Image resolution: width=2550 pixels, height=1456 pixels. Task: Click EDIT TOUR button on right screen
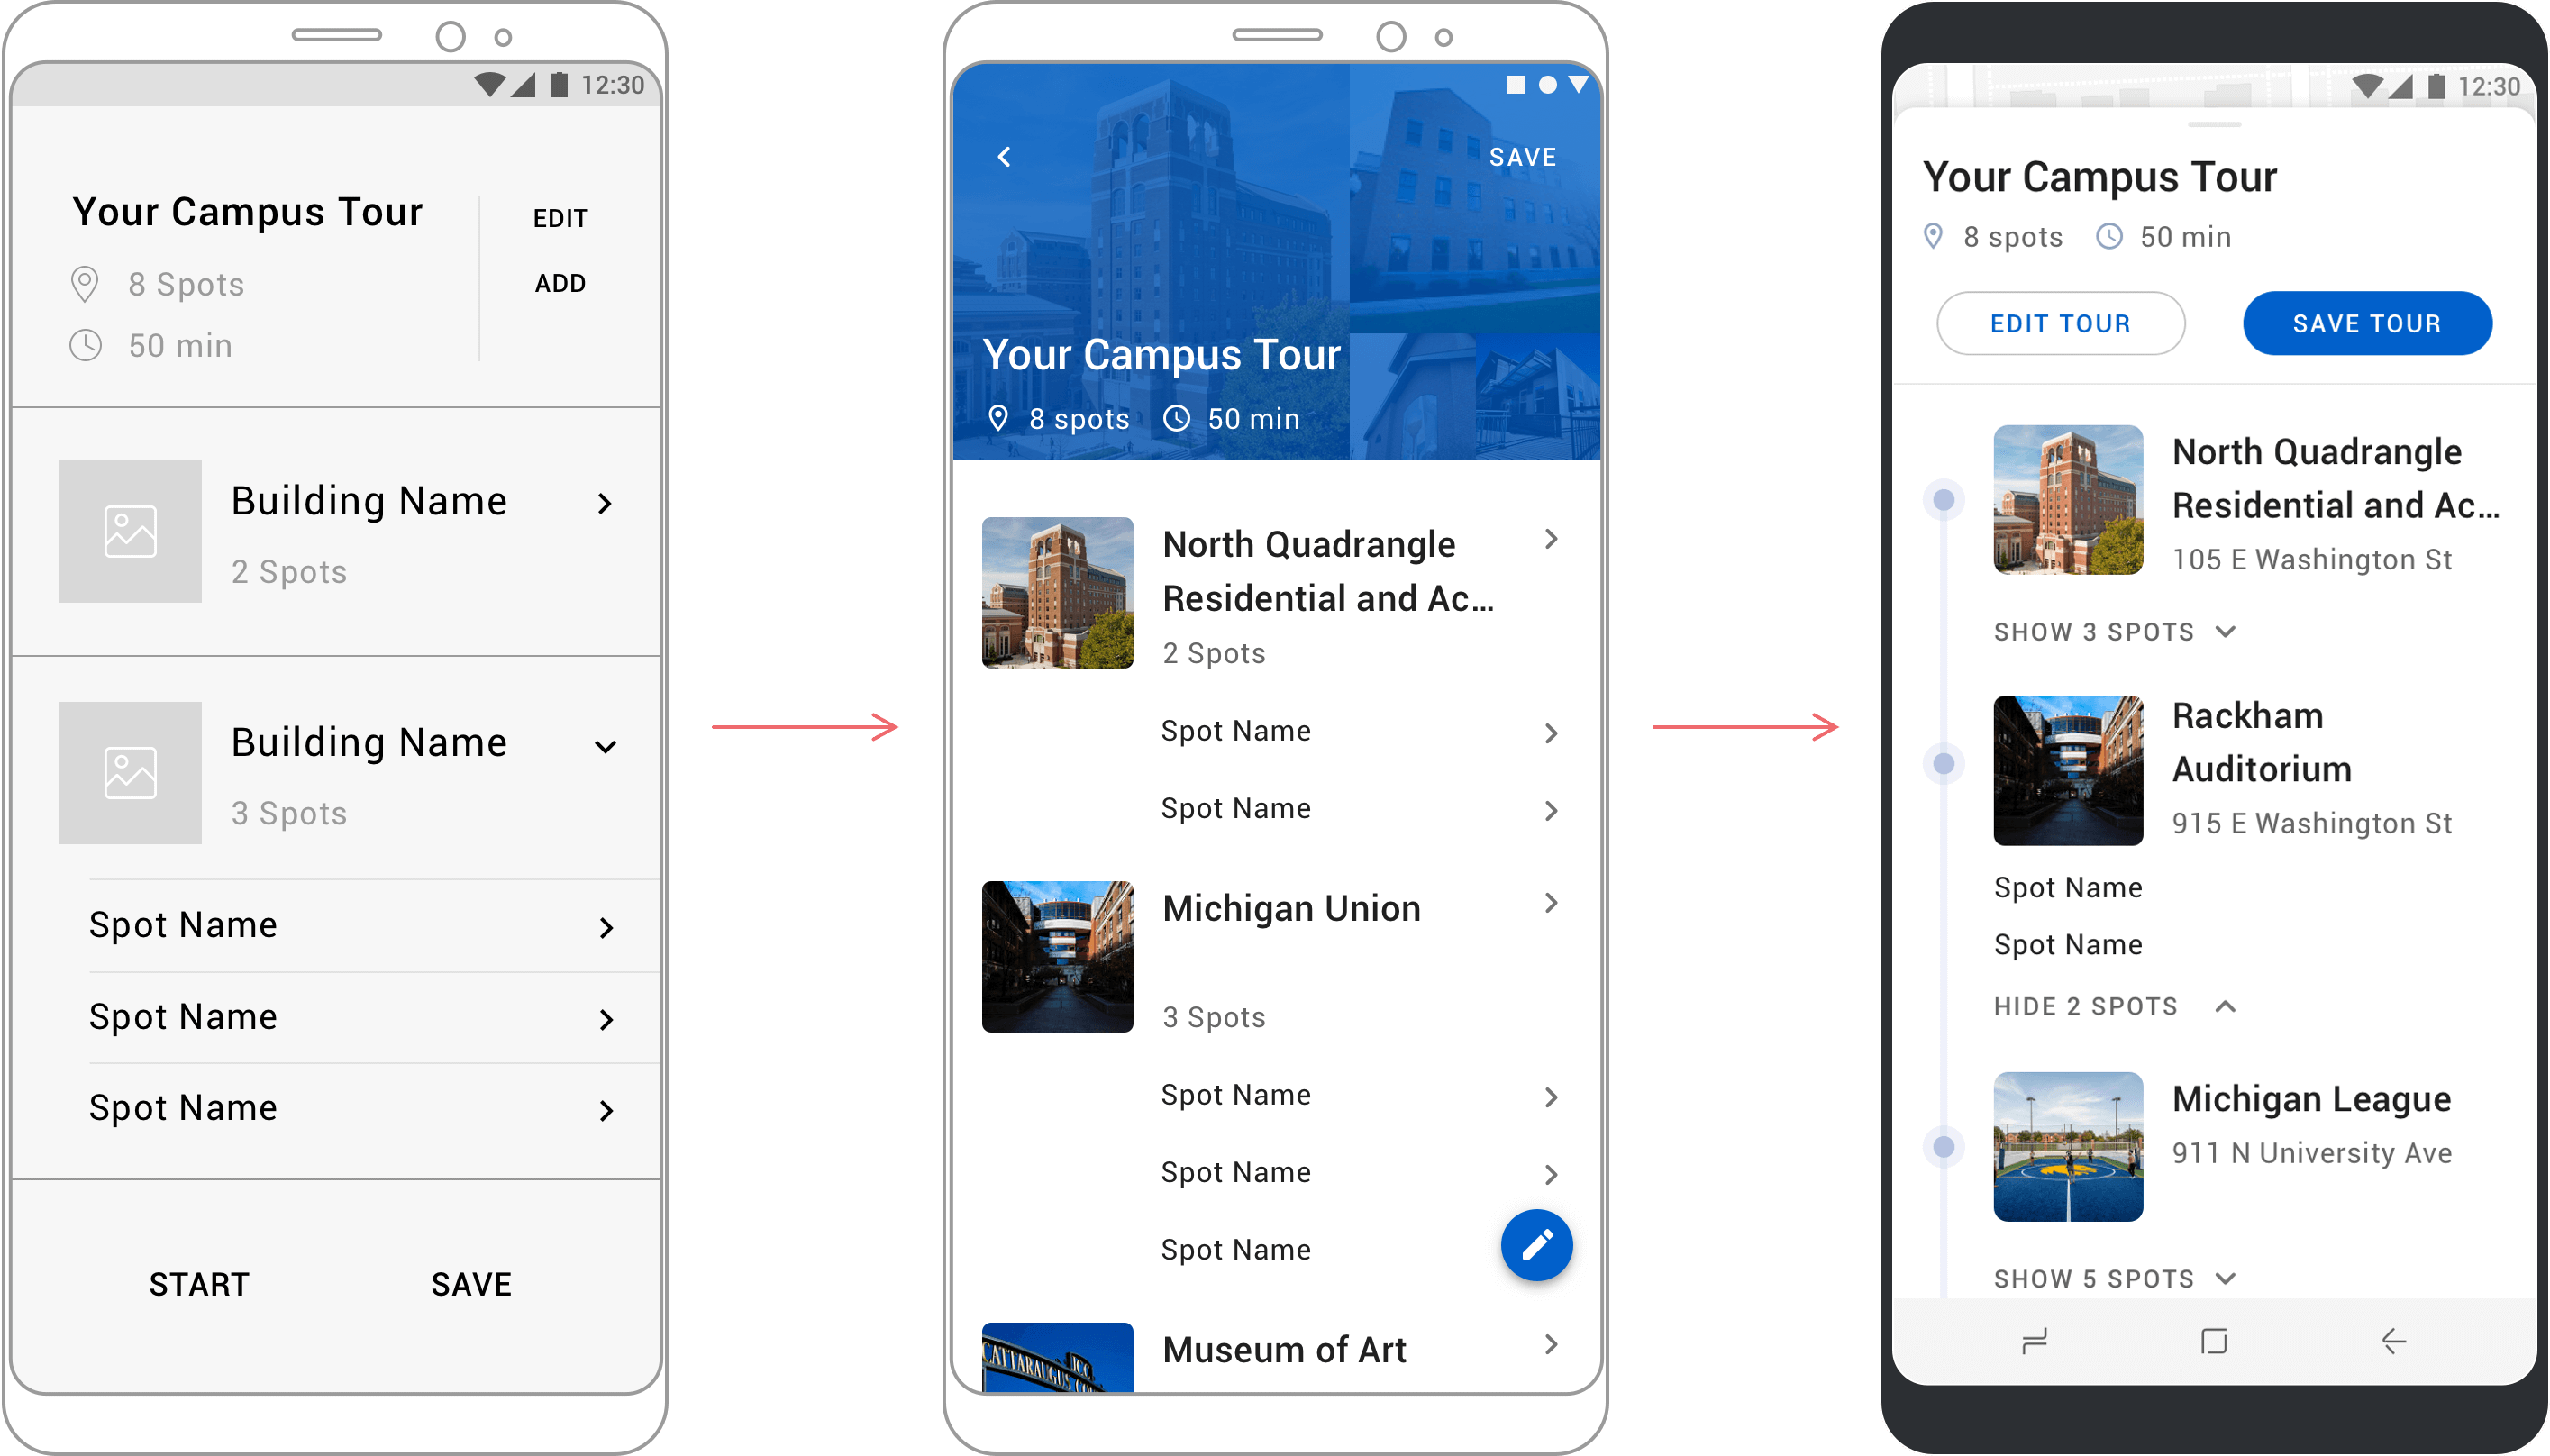click(x=2060, y=323)
